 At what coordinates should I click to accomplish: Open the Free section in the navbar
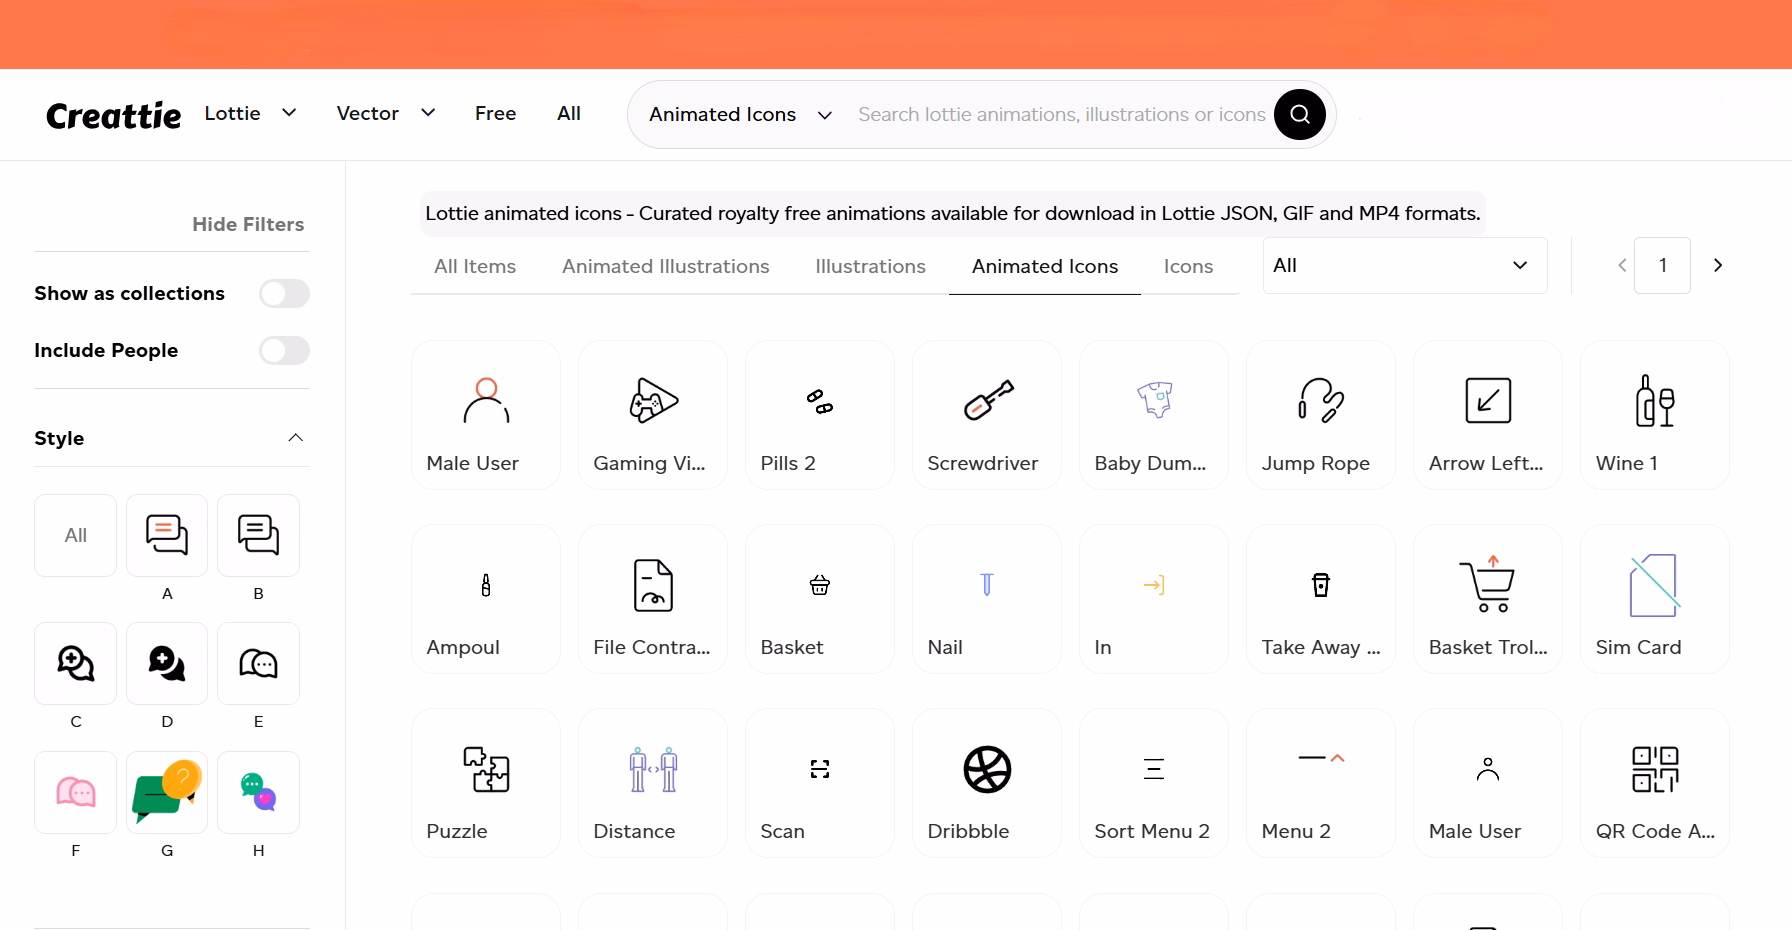pyautogui.click(x=495, y=113)
